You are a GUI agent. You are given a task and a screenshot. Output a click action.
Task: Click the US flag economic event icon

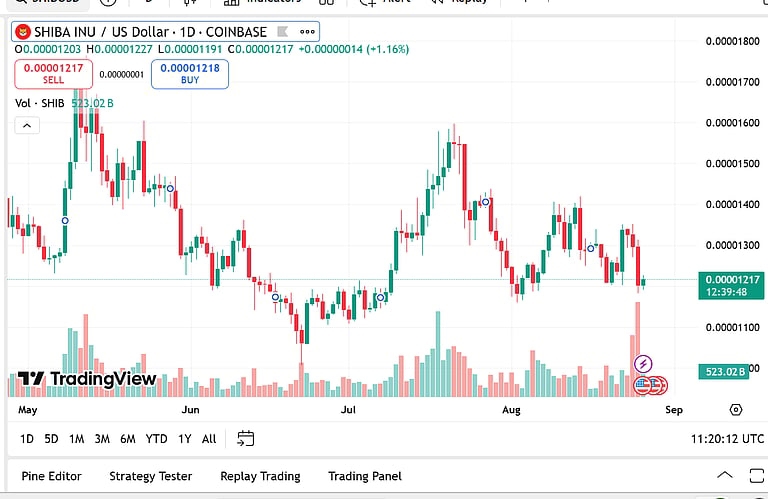[643, 386]
